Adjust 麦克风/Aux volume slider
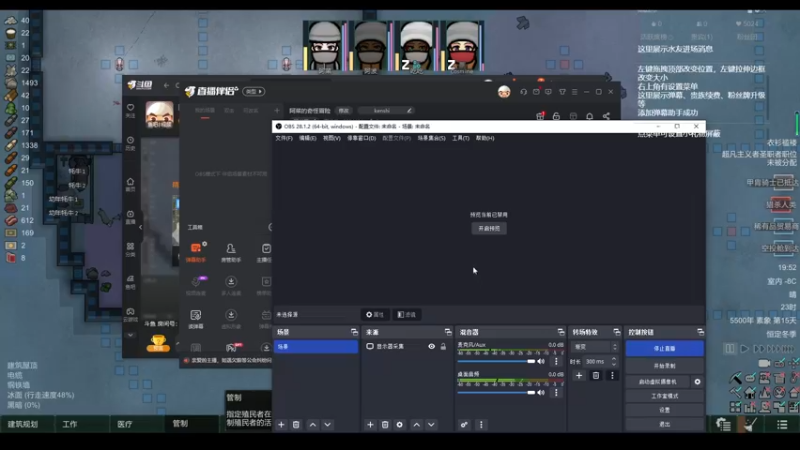Screen dimensions: 800x450 point(496,361)
